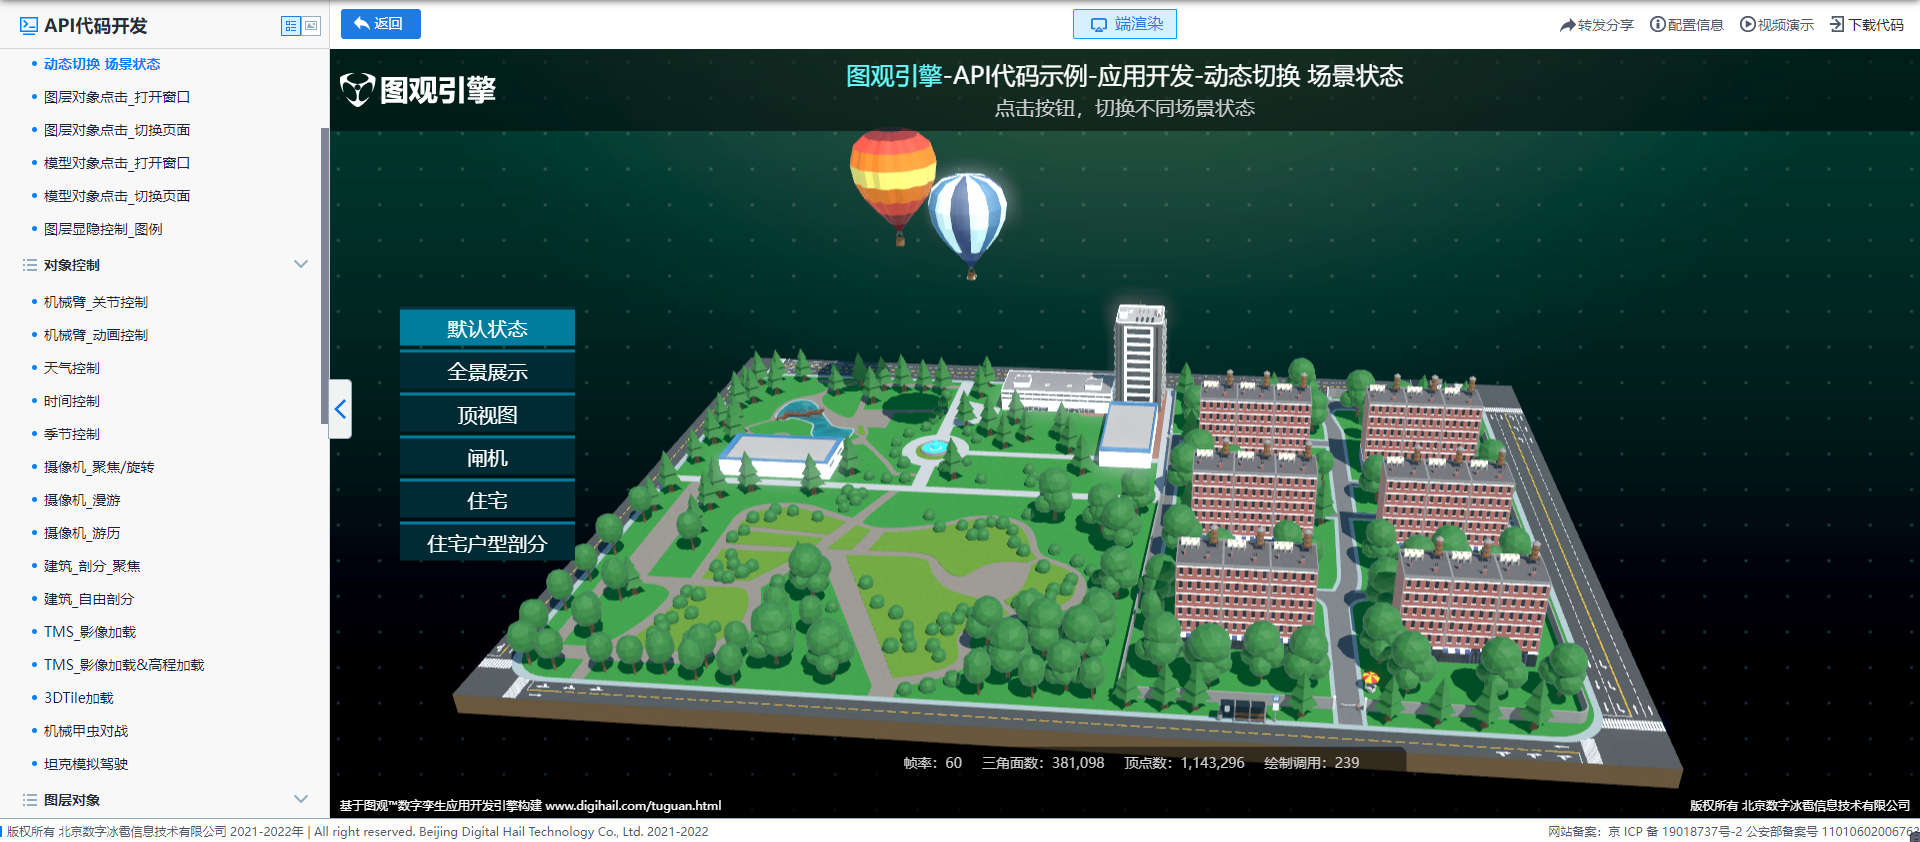Click the 图观引擎 logo
The width and height of the screenshot is (1920, 842).
[x=418, y=90]
